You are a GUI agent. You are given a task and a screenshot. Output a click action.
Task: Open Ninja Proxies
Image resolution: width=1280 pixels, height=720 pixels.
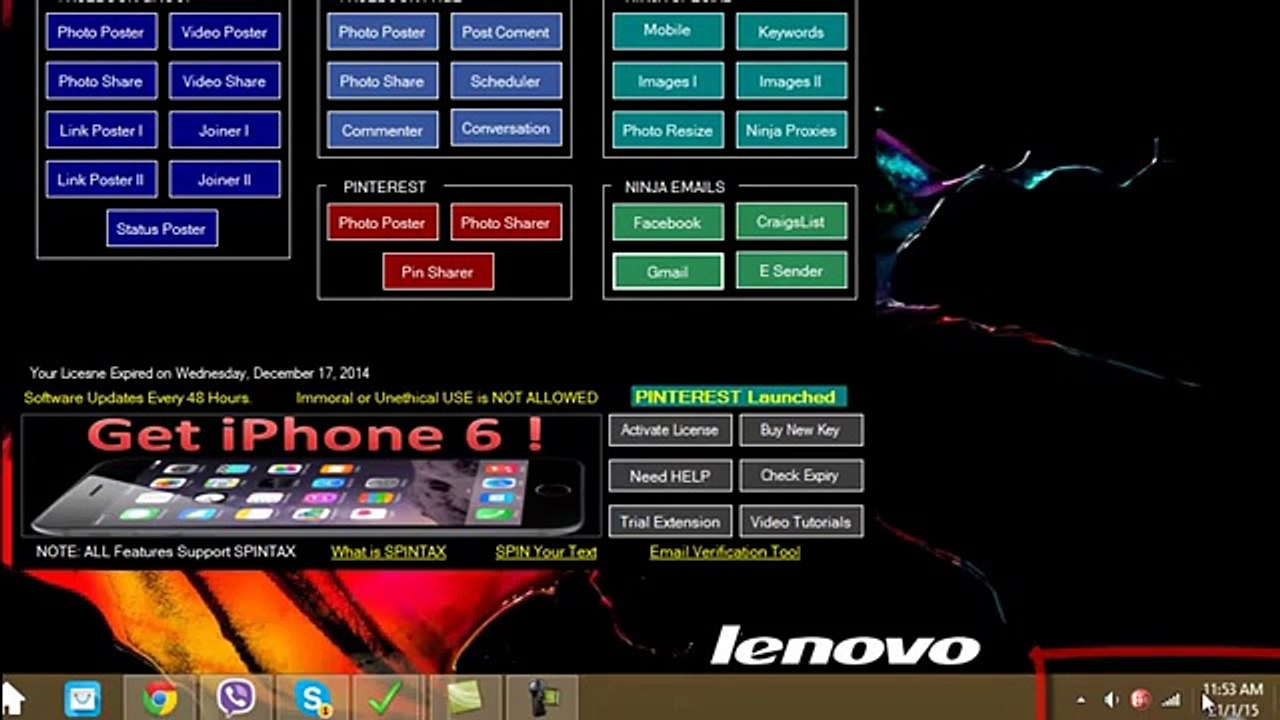point(791,130)
